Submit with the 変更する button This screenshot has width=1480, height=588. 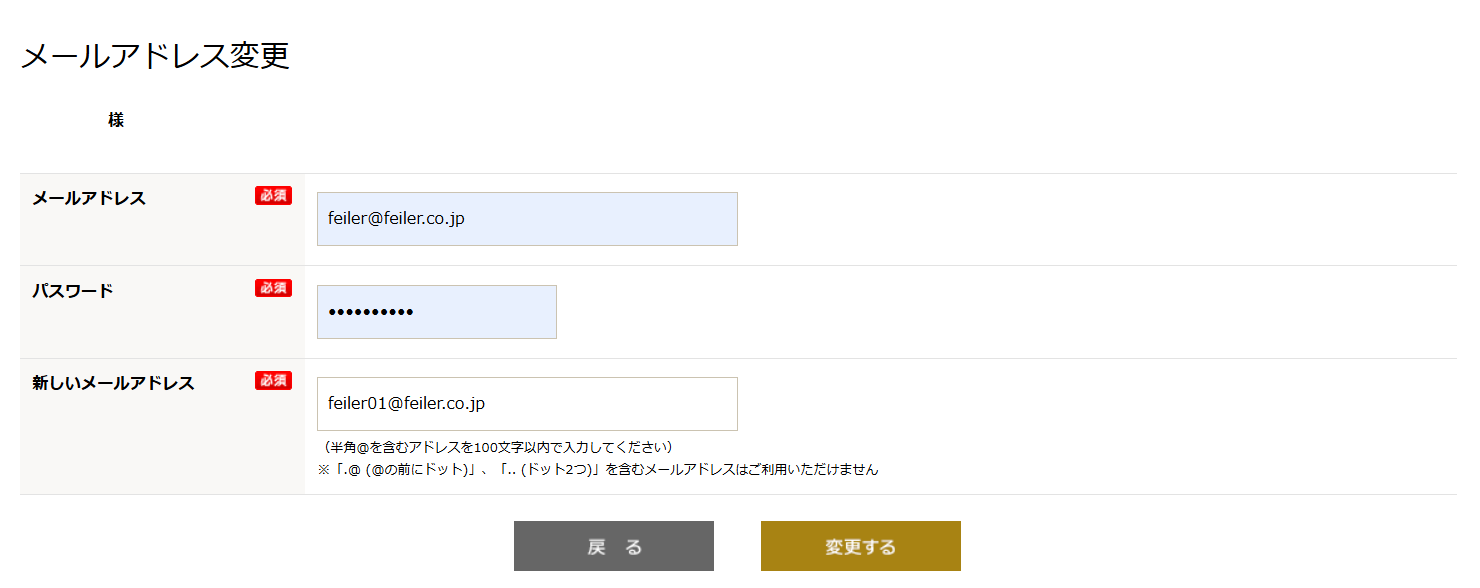point(860,546)
